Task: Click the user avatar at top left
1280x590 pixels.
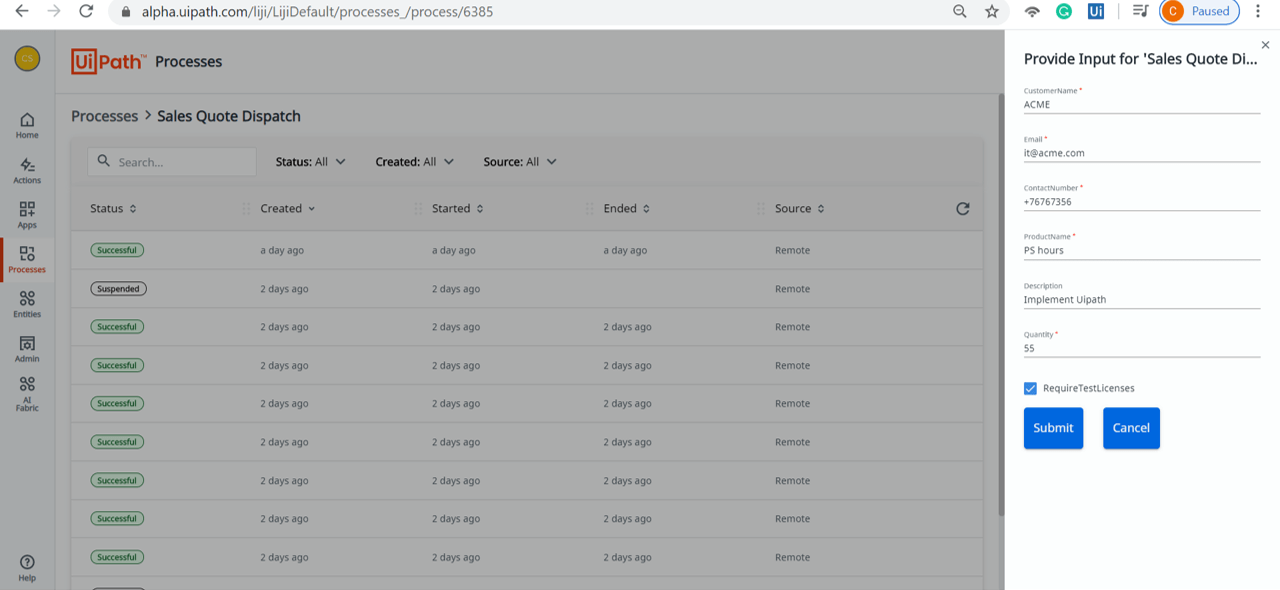Action: [x=27, y=59]
